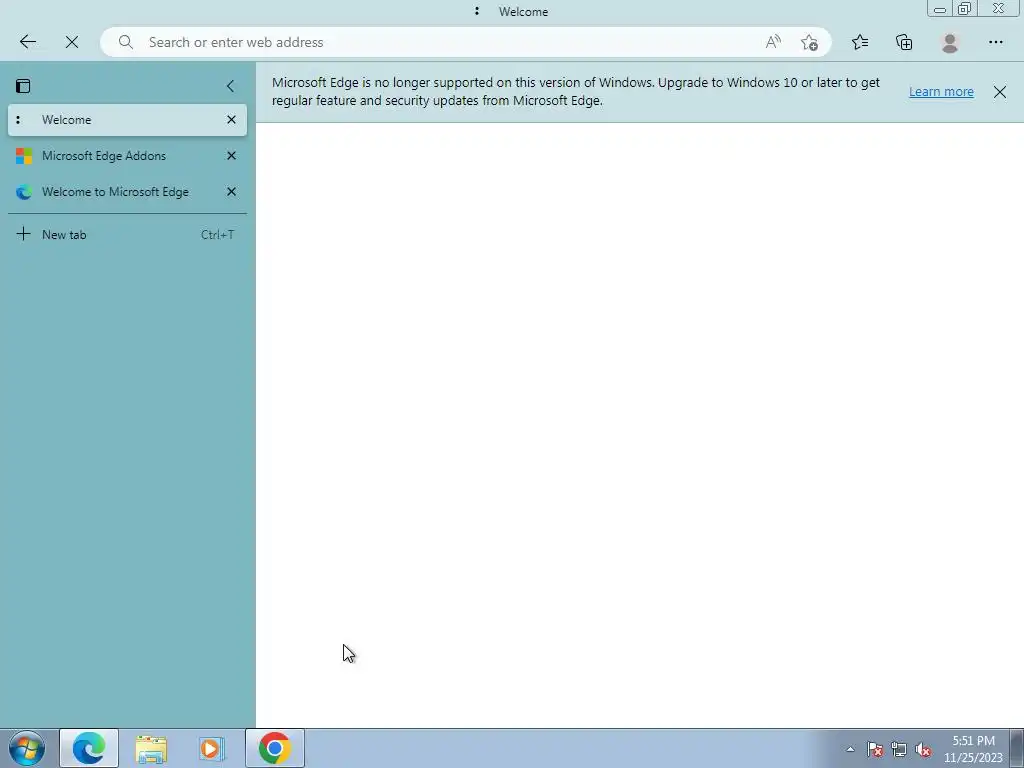Collapse the vertical tabs pane
The height and width of the screenshot is (768, 1024).
230,86
